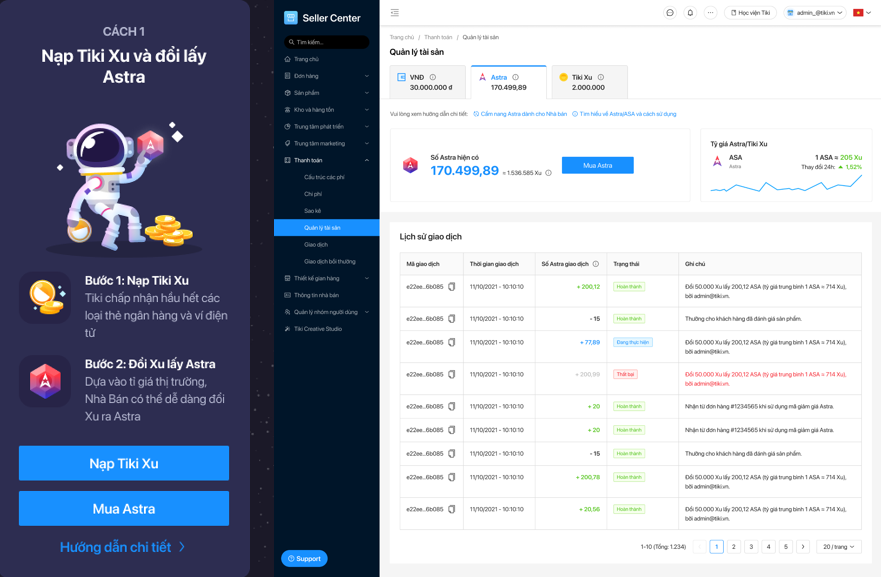
Task: Toggle the sidebar collapse hamburger icon
Action: tap(395, 12)
